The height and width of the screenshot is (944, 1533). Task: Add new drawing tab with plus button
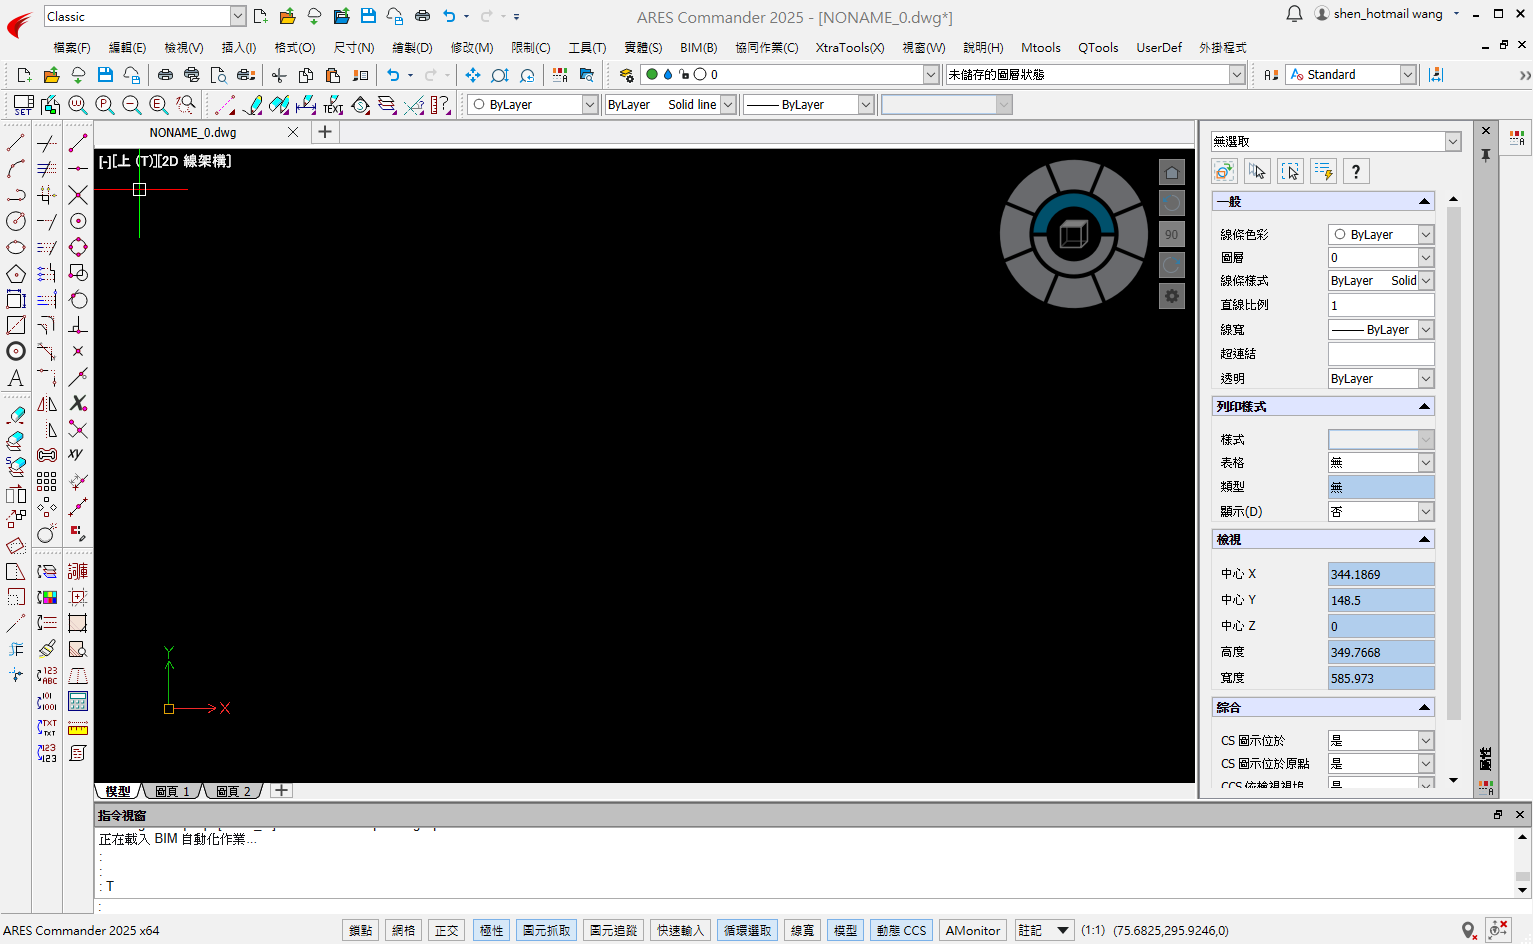325,132
